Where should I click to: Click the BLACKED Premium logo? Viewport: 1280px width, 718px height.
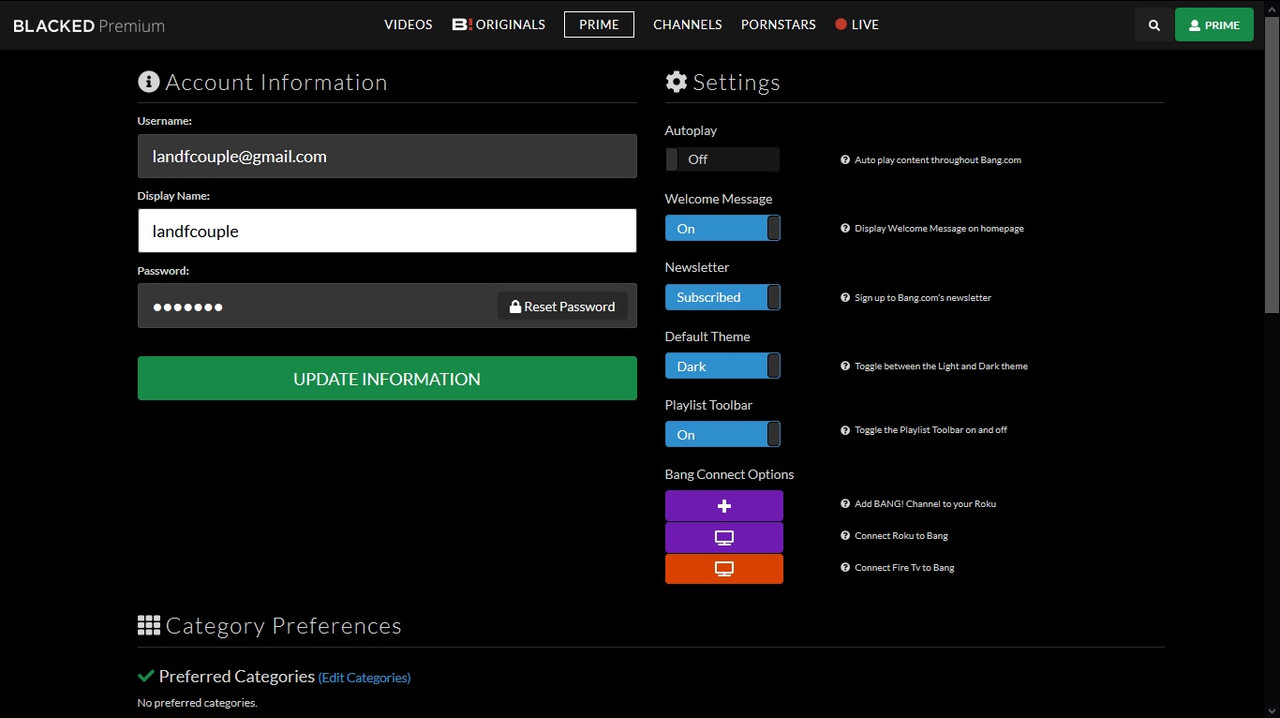pyautogui.click(x=89, y=26)
